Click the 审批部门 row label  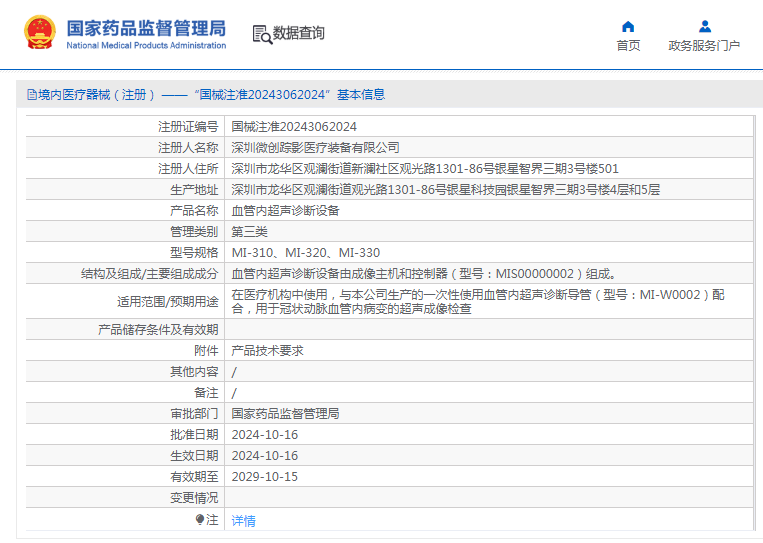pyautogui.click(x=194, y=414)
